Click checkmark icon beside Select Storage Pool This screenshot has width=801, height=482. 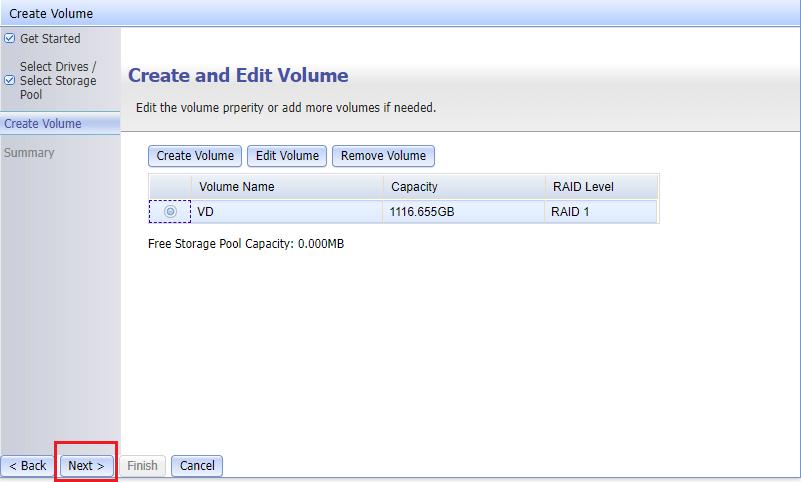10,80
